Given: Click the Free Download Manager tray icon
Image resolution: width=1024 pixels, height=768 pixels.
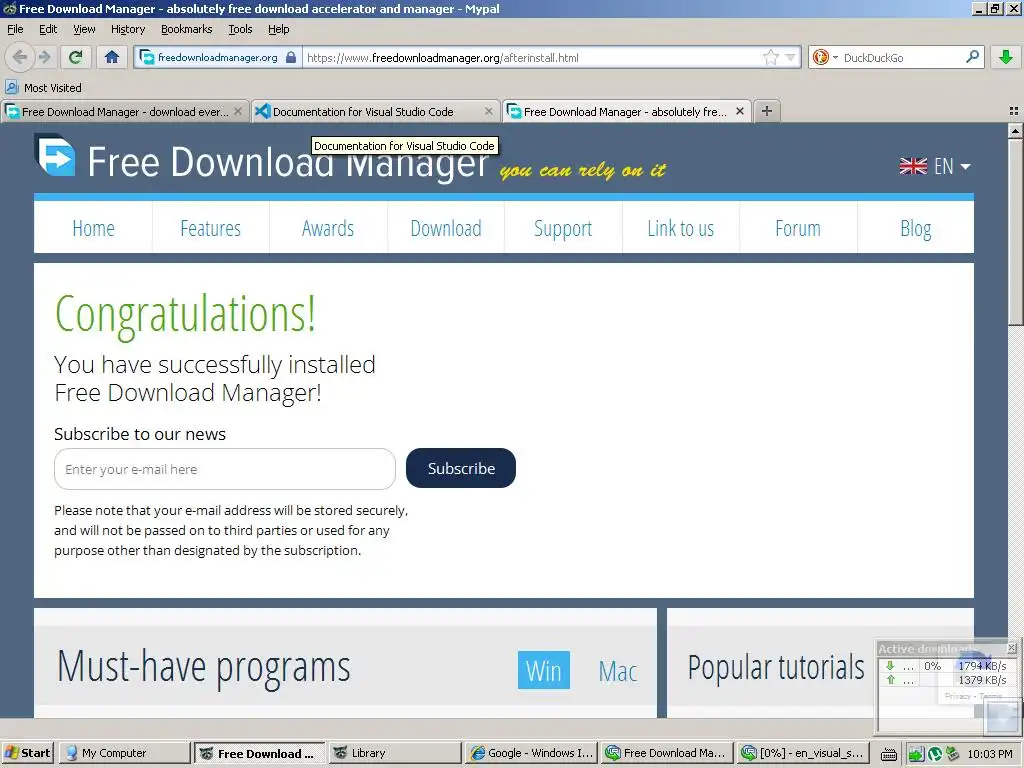Looking at the screenshot, I should pos(916,754).
